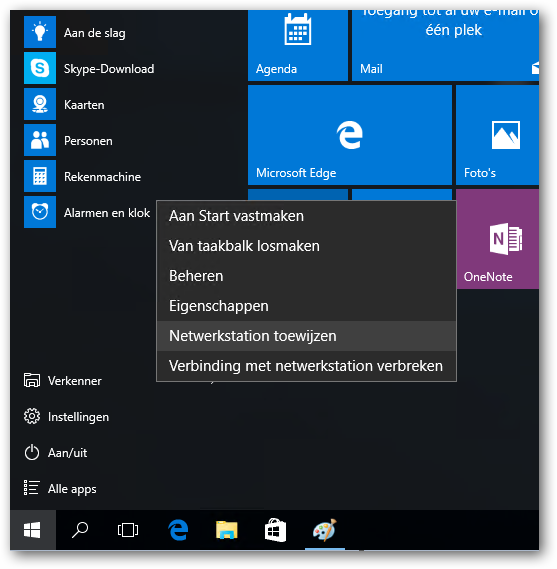Click the Alle apps list icon
The height and width of the screenshot is (569, 557).
pyautogui.click(x=32, y=488)
